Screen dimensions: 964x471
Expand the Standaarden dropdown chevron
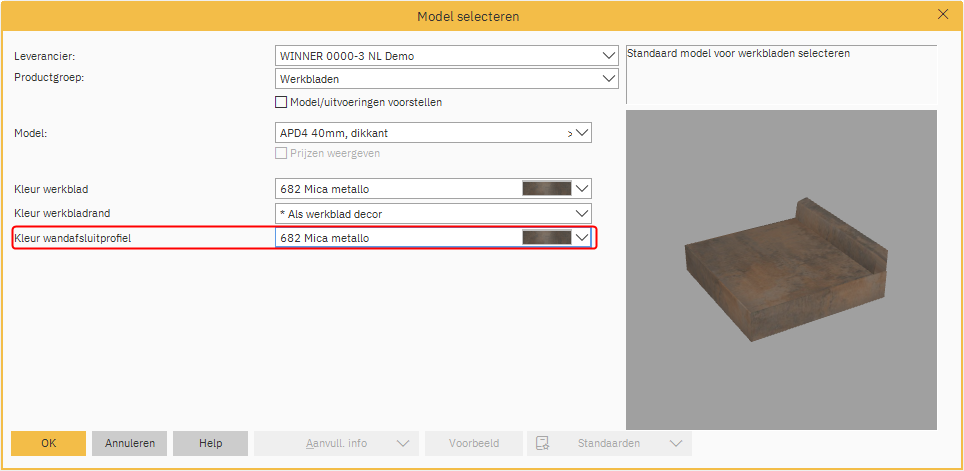coord(676,443)
